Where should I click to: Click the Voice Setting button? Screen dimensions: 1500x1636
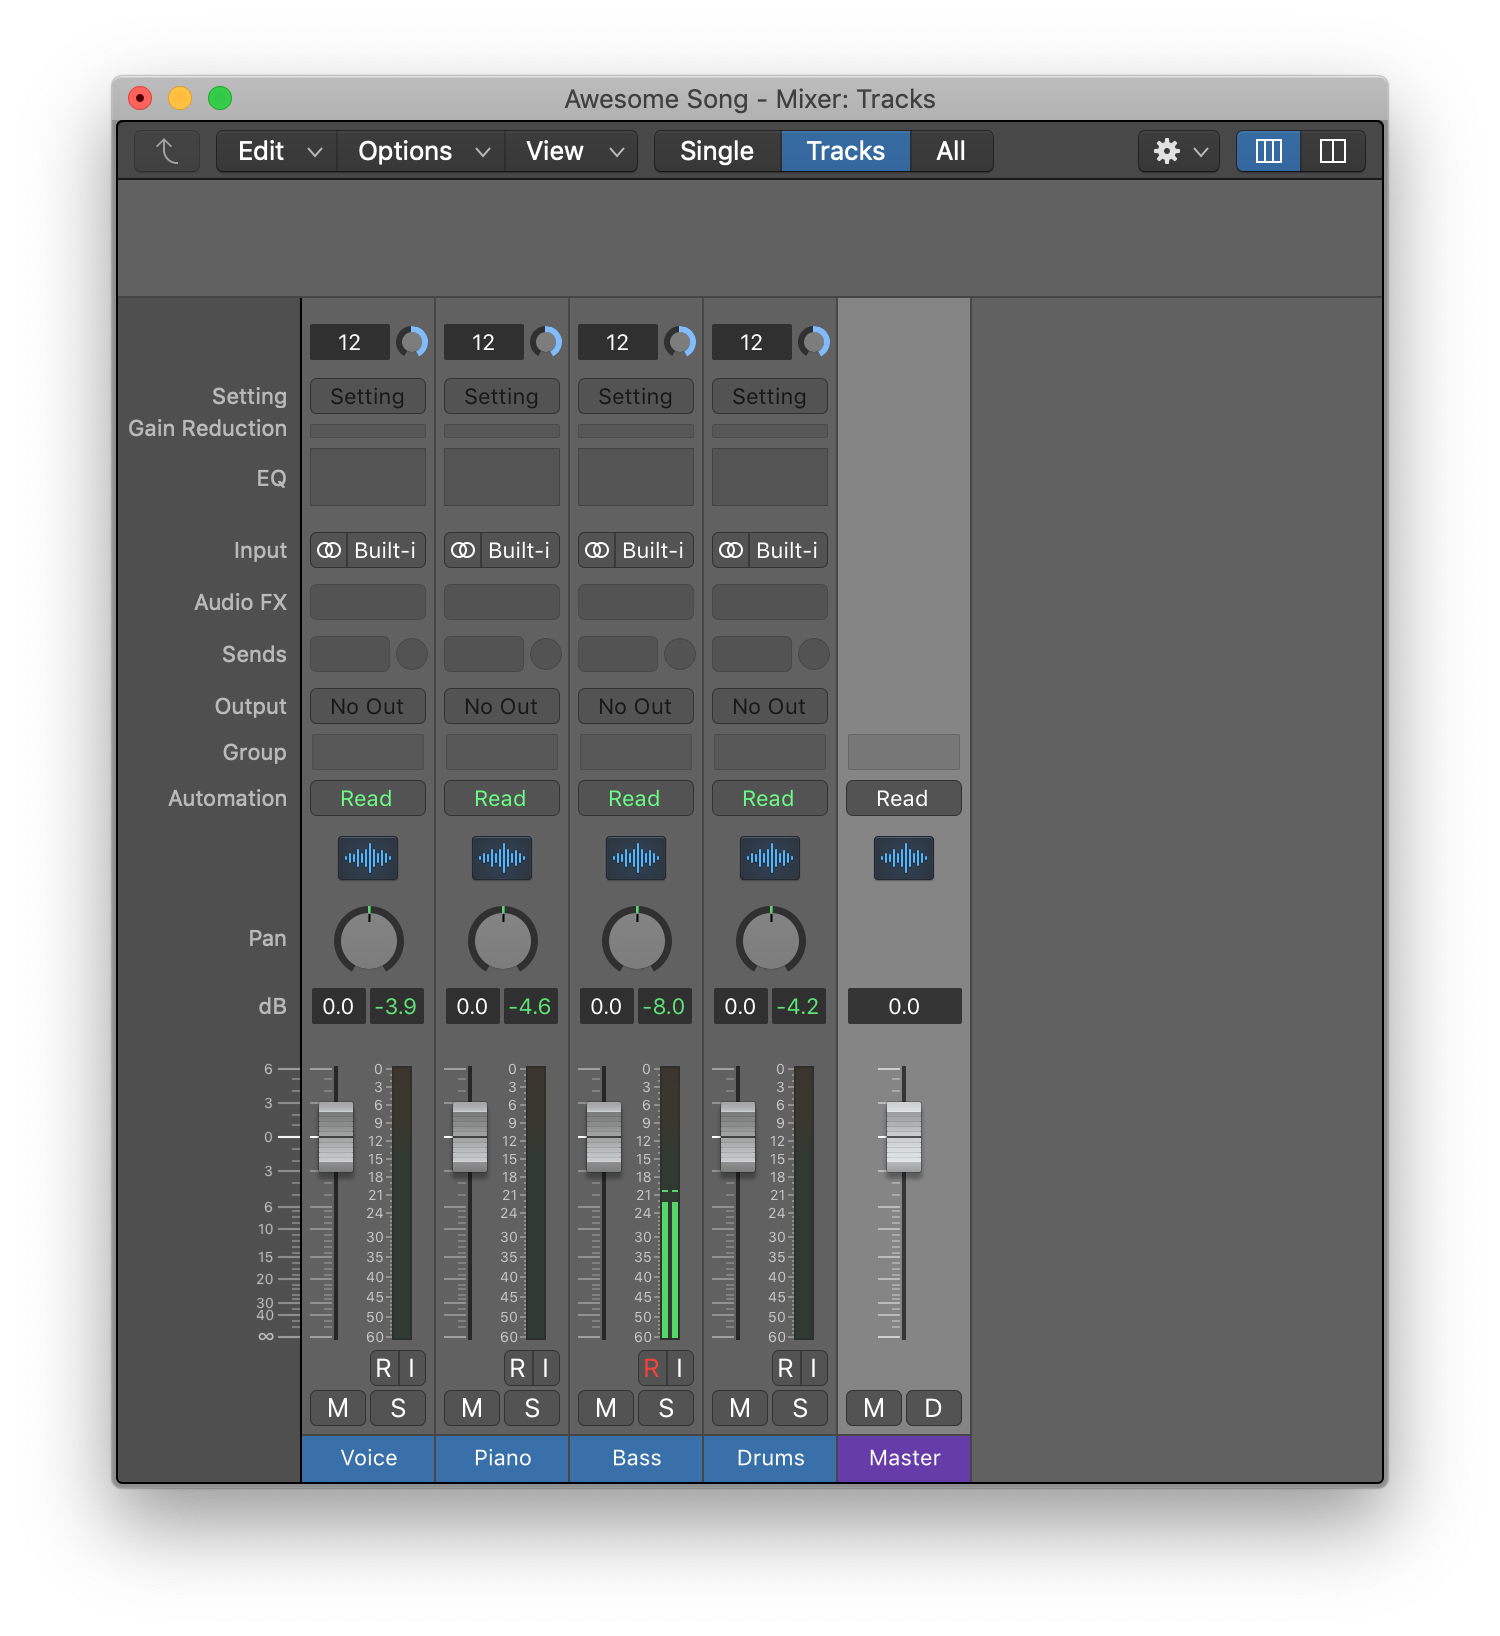[x=368, y=396]
